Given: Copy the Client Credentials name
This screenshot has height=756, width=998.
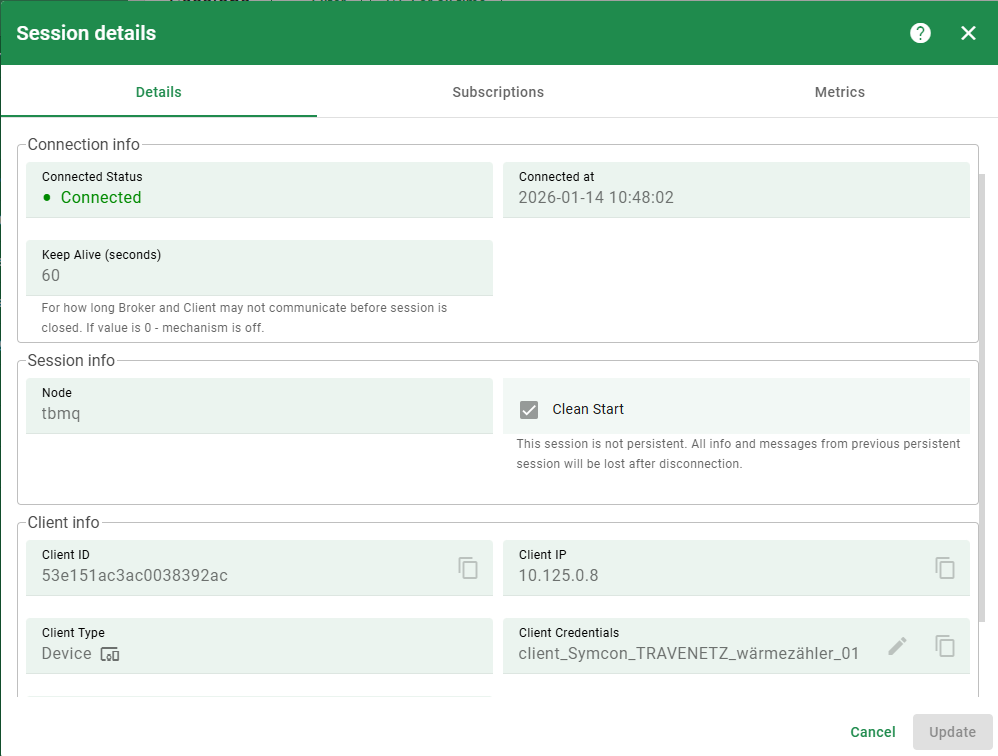Looking at the screenshot, I should click(x=945, y=646).
